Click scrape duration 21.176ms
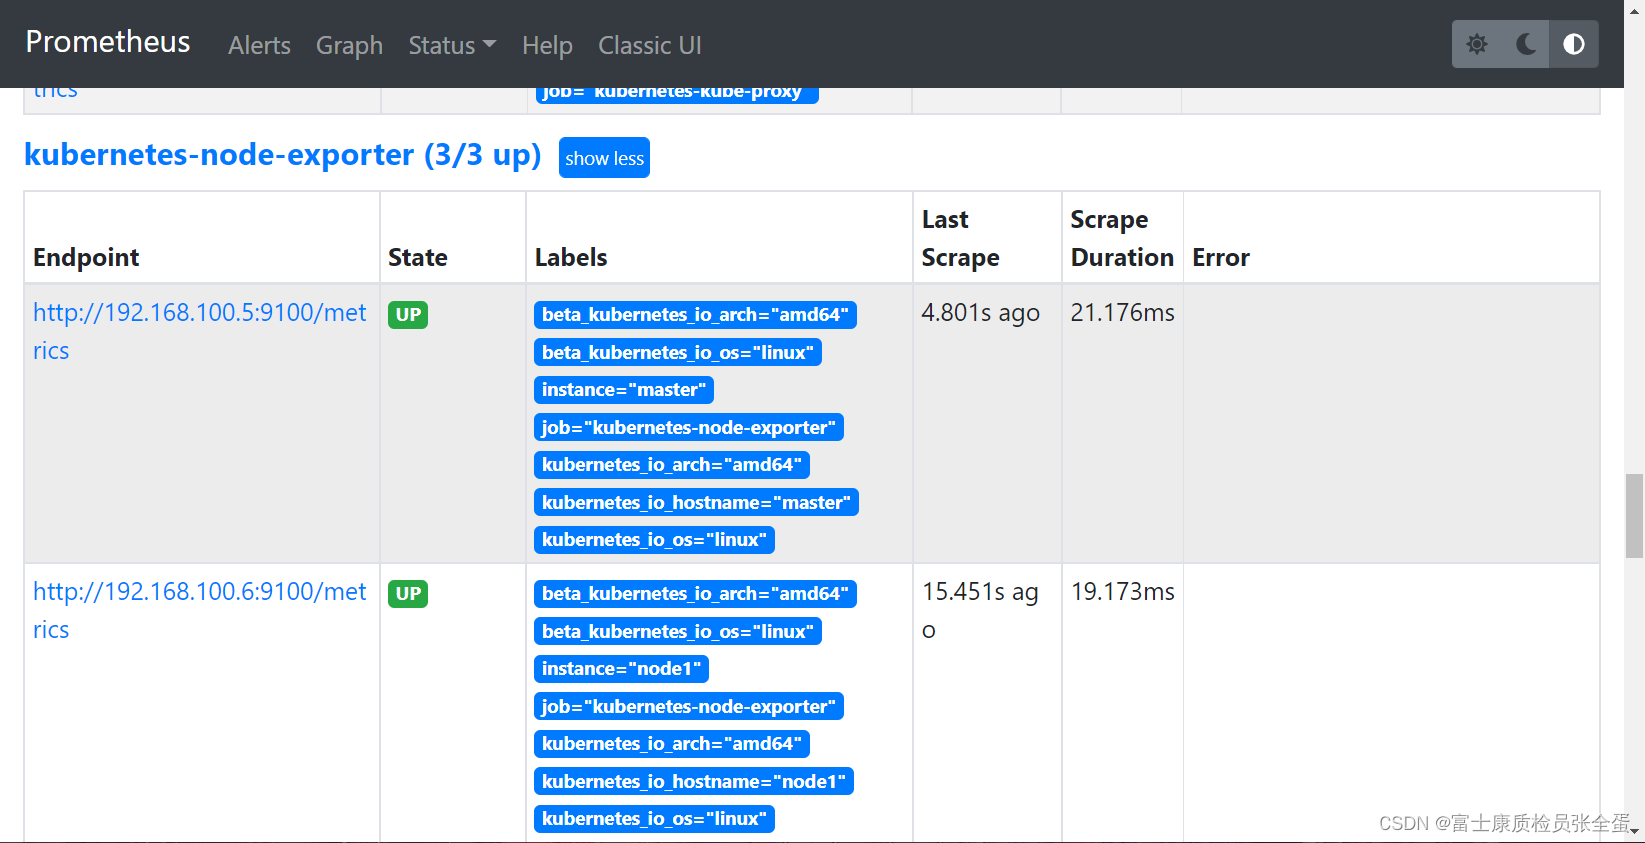 pyautogui.click(x=1123, y=313)
